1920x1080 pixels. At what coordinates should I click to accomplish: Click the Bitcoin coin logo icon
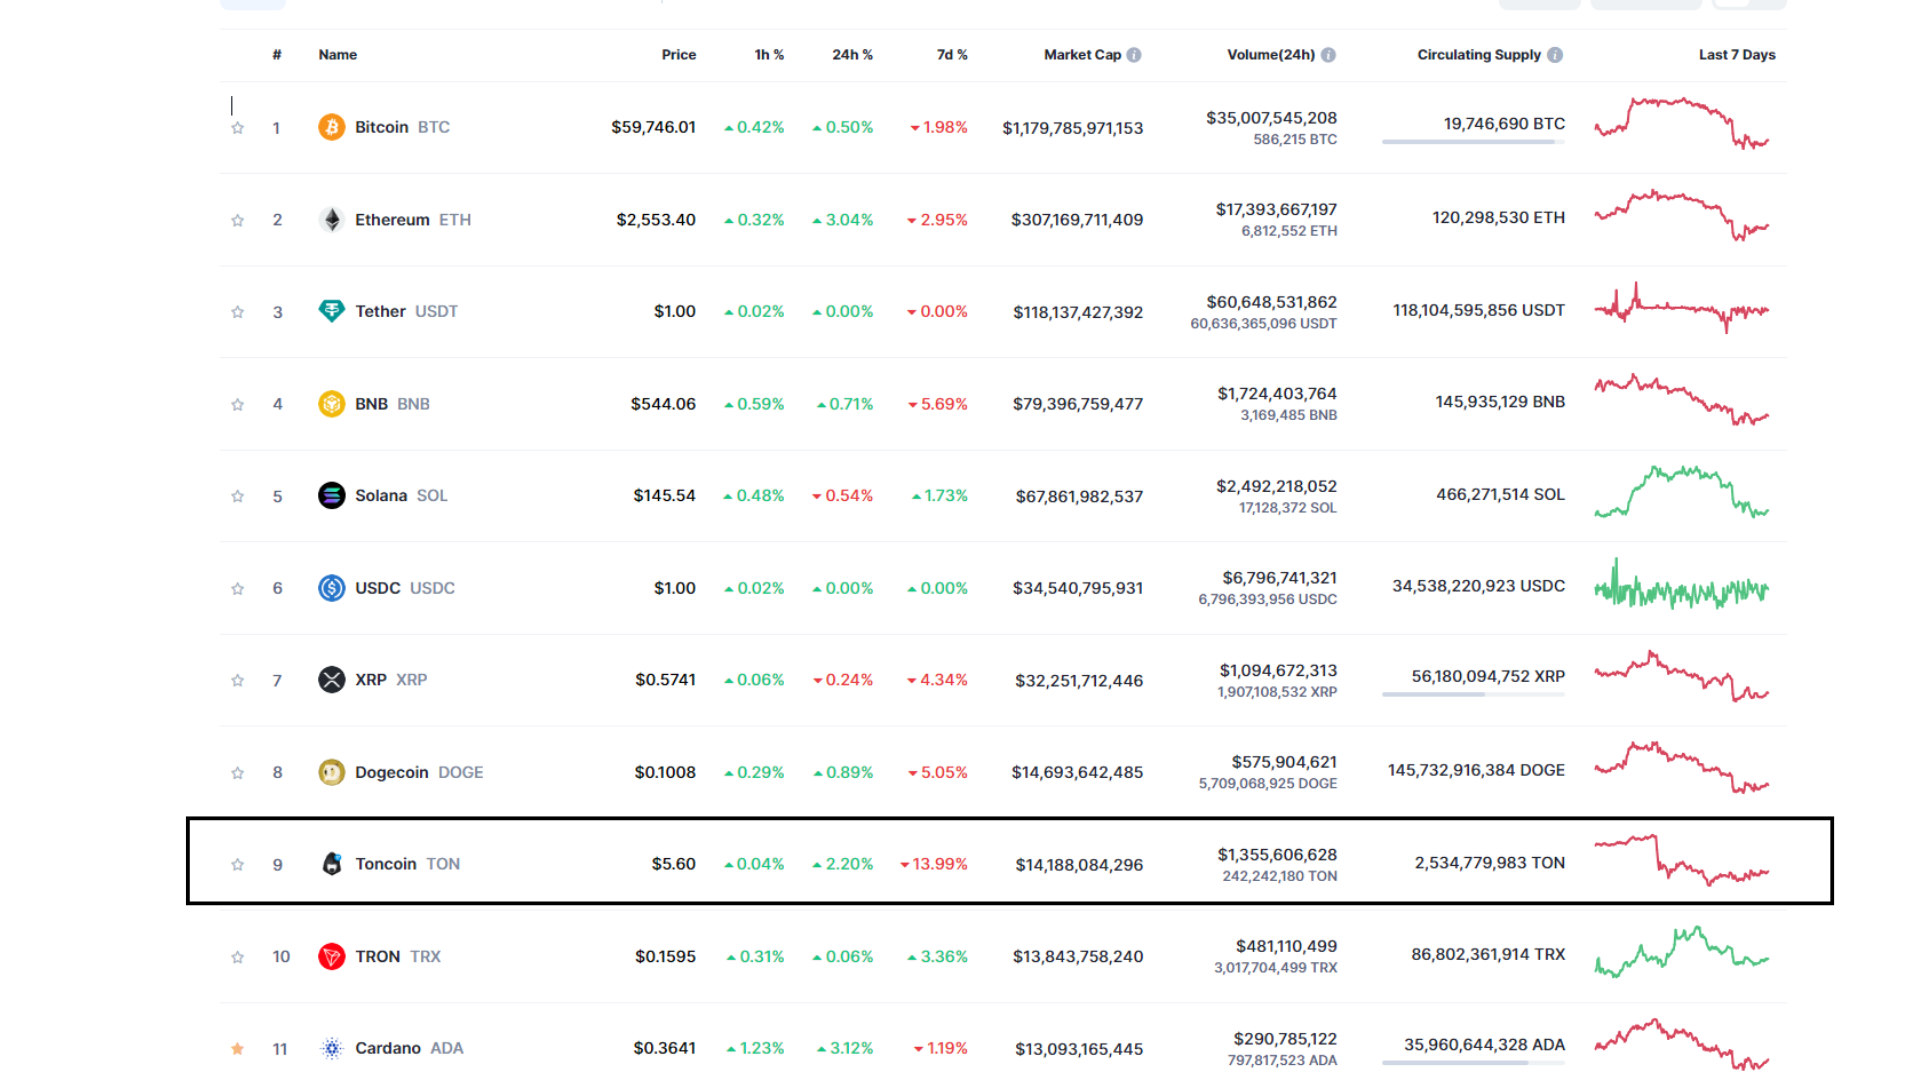tap(331, 127)
